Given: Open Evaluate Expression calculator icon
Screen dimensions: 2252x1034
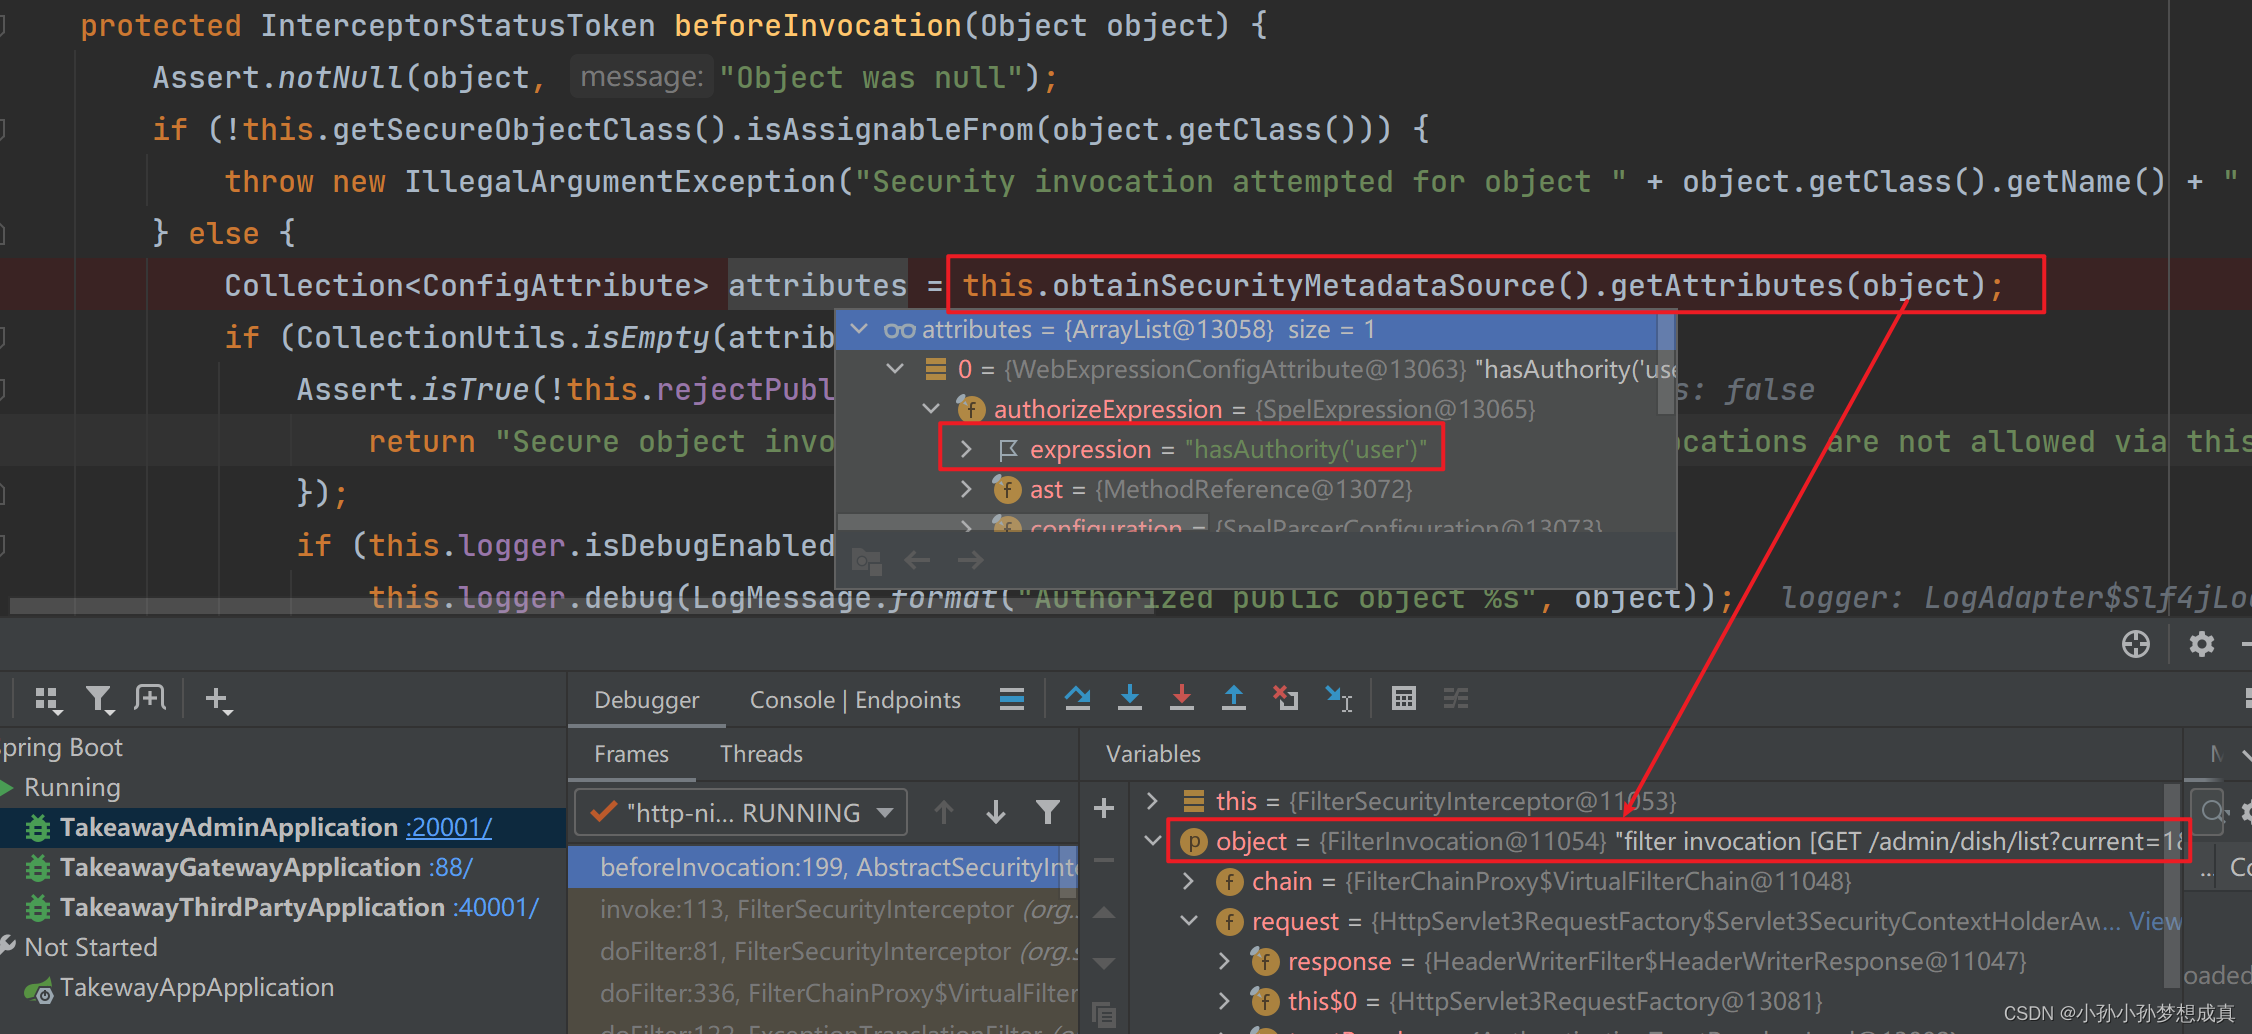Looking at the screenshot, I should (x=1404, y=698).
